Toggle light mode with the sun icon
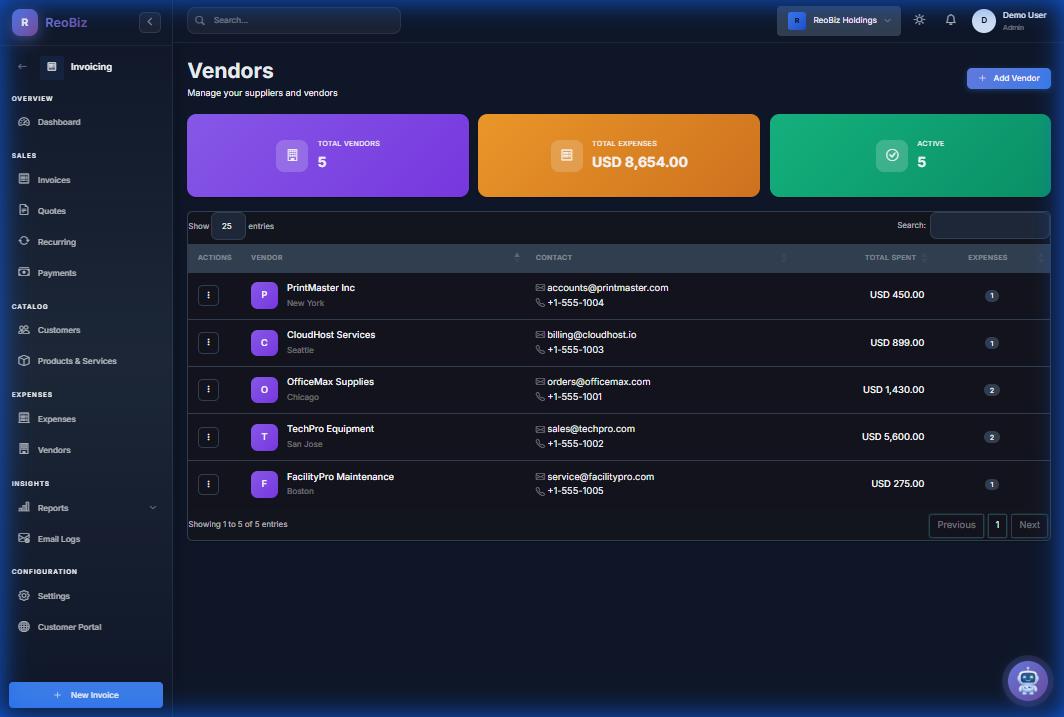Viewport: 1064px width, 717px height. [919, 19]
